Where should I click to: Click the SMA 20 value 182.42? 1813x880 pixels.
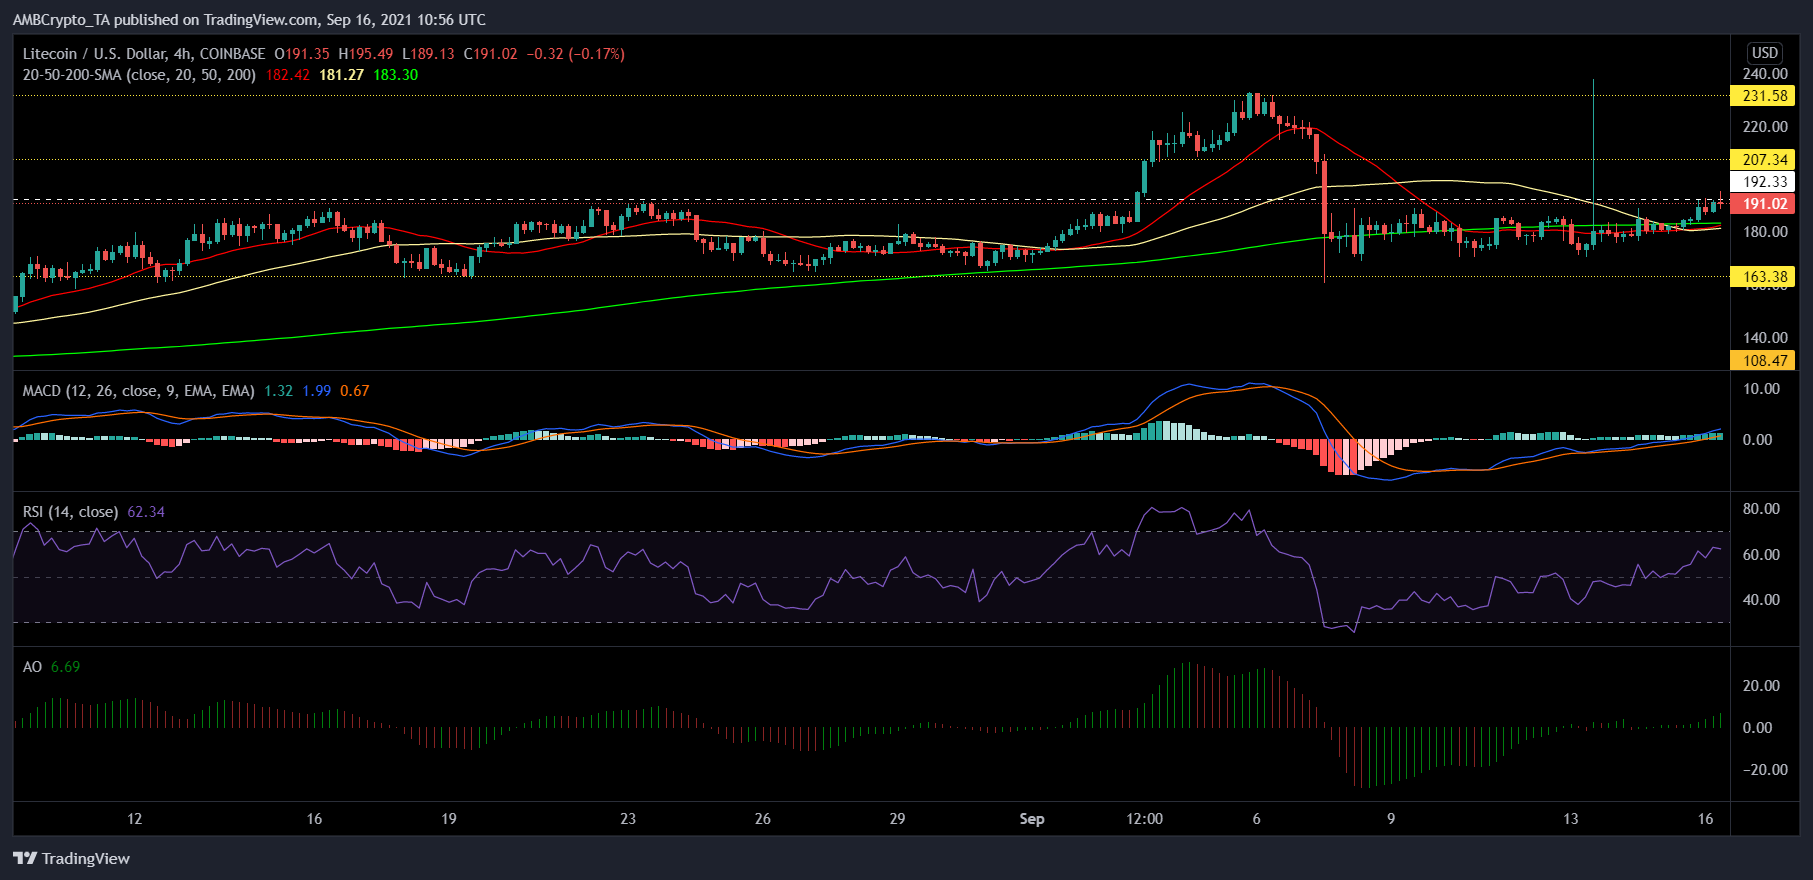(x=288, y=75)
